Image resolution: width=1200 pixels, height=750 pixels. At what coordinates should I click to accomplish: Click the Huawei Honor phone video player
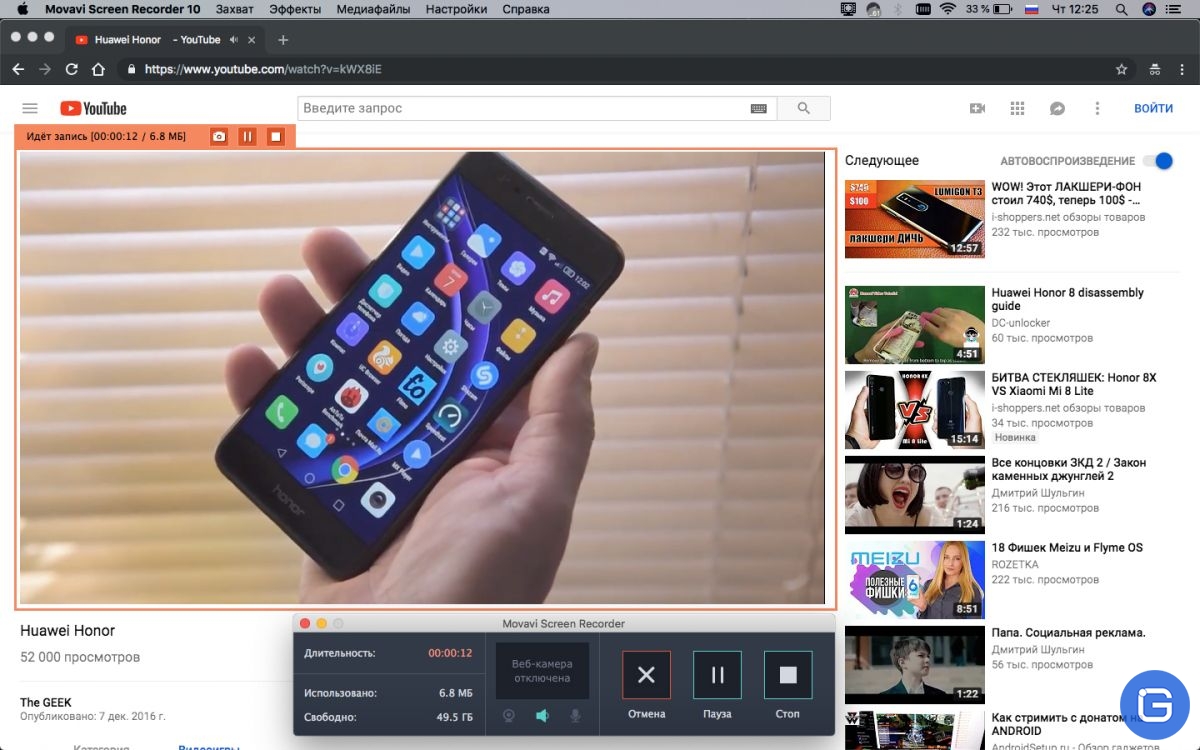(x=422, y=378)
